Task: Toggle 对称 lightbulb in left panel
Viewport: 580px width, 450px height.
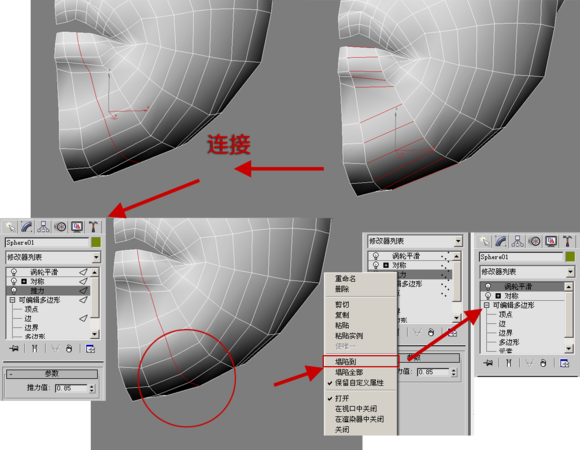Action: (14, 281)
